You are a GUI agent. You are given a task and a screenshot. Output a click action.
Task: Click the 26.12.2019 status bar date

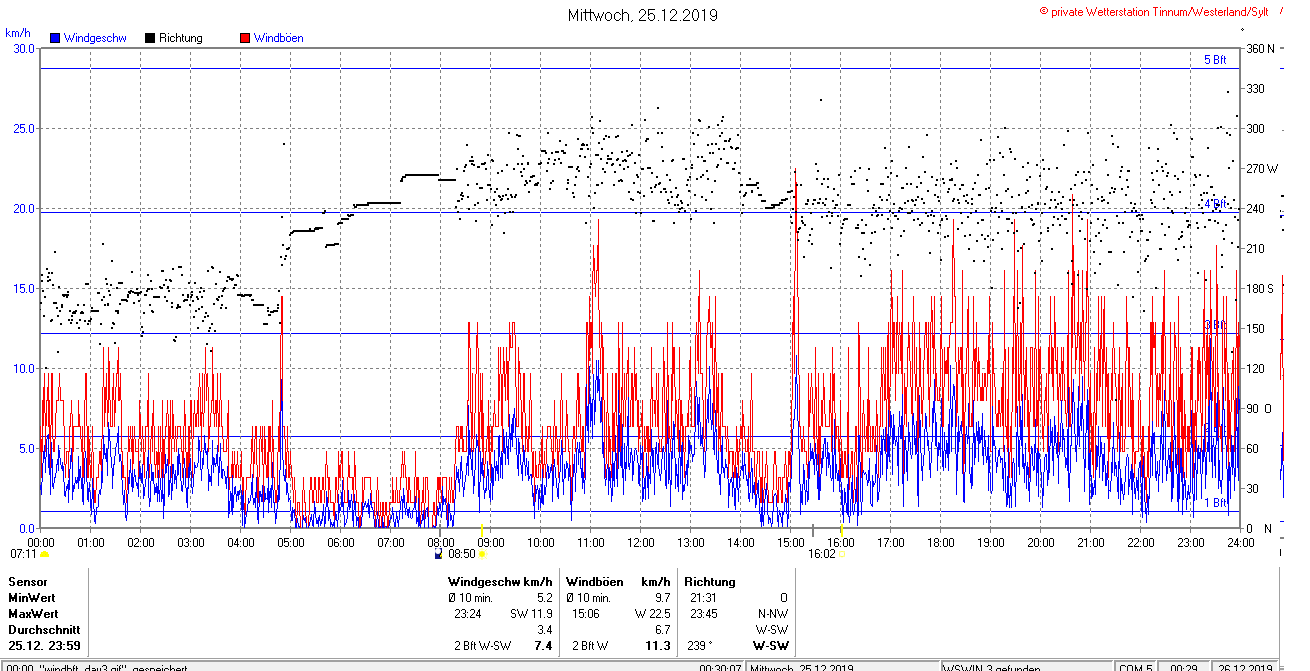tap(1245, 667)
